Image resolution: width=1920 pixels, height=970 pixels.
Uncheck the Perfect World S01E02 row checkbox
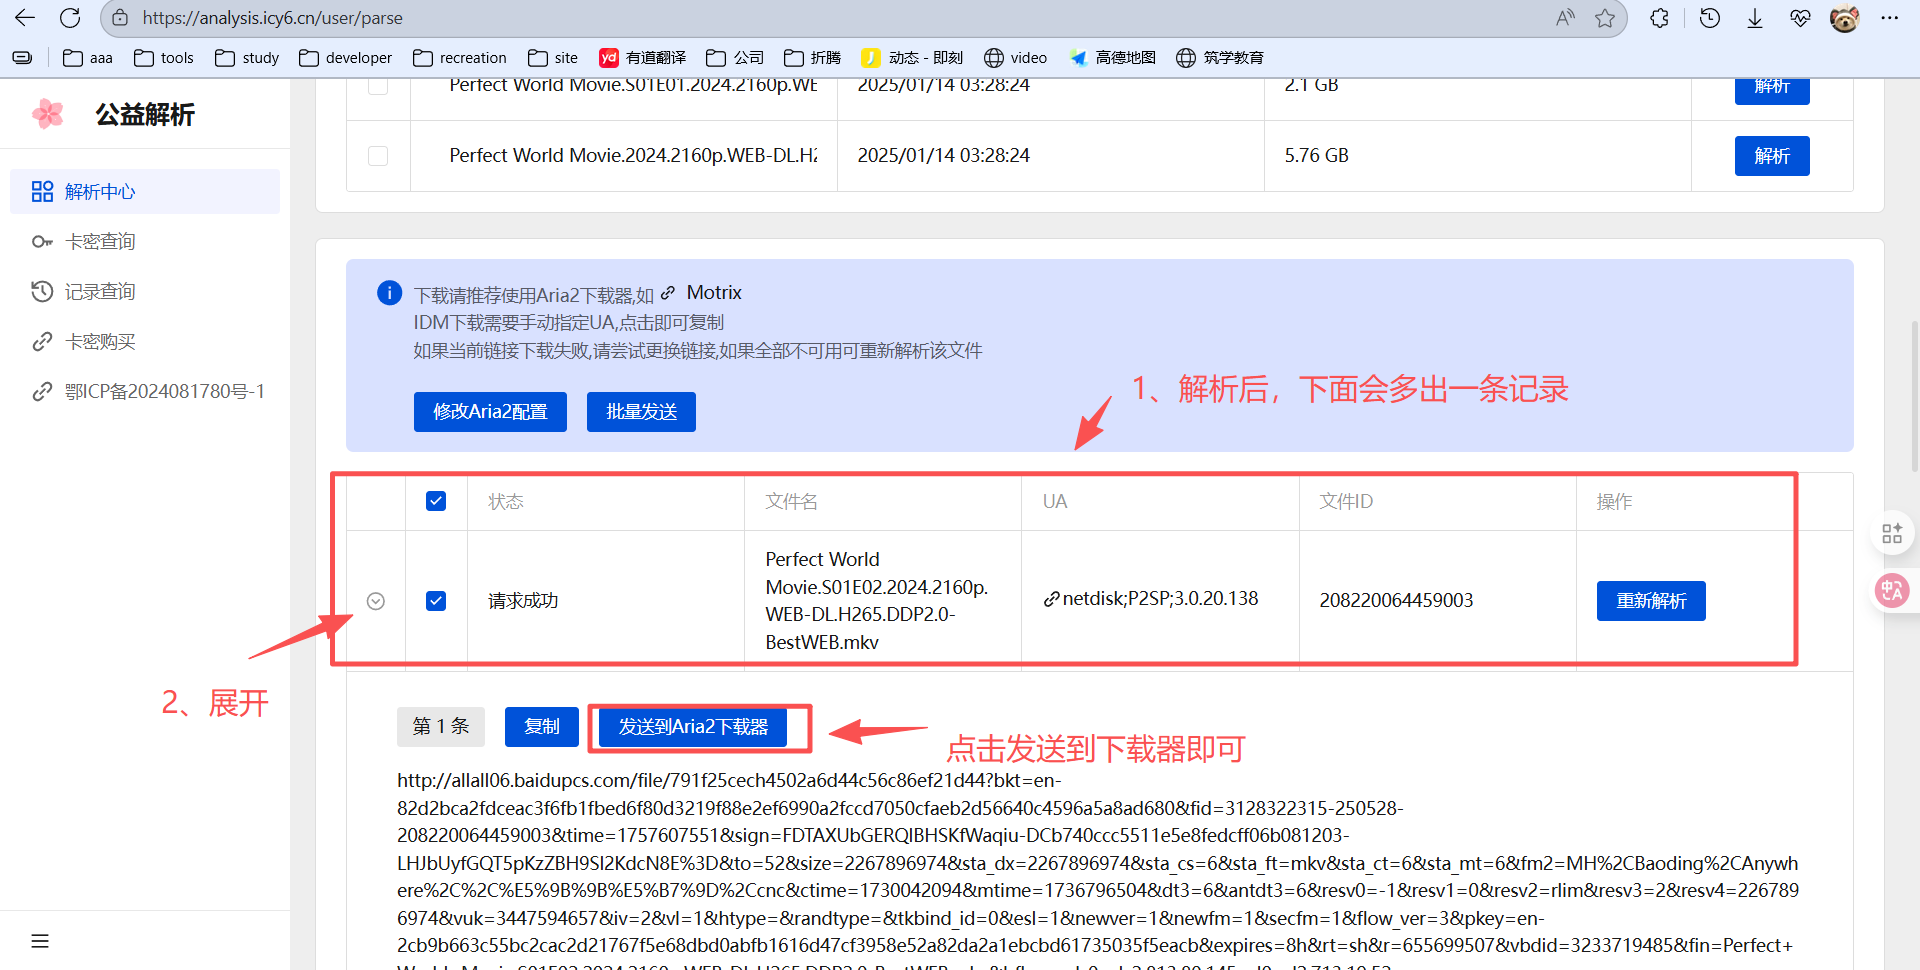pos(436,601)
